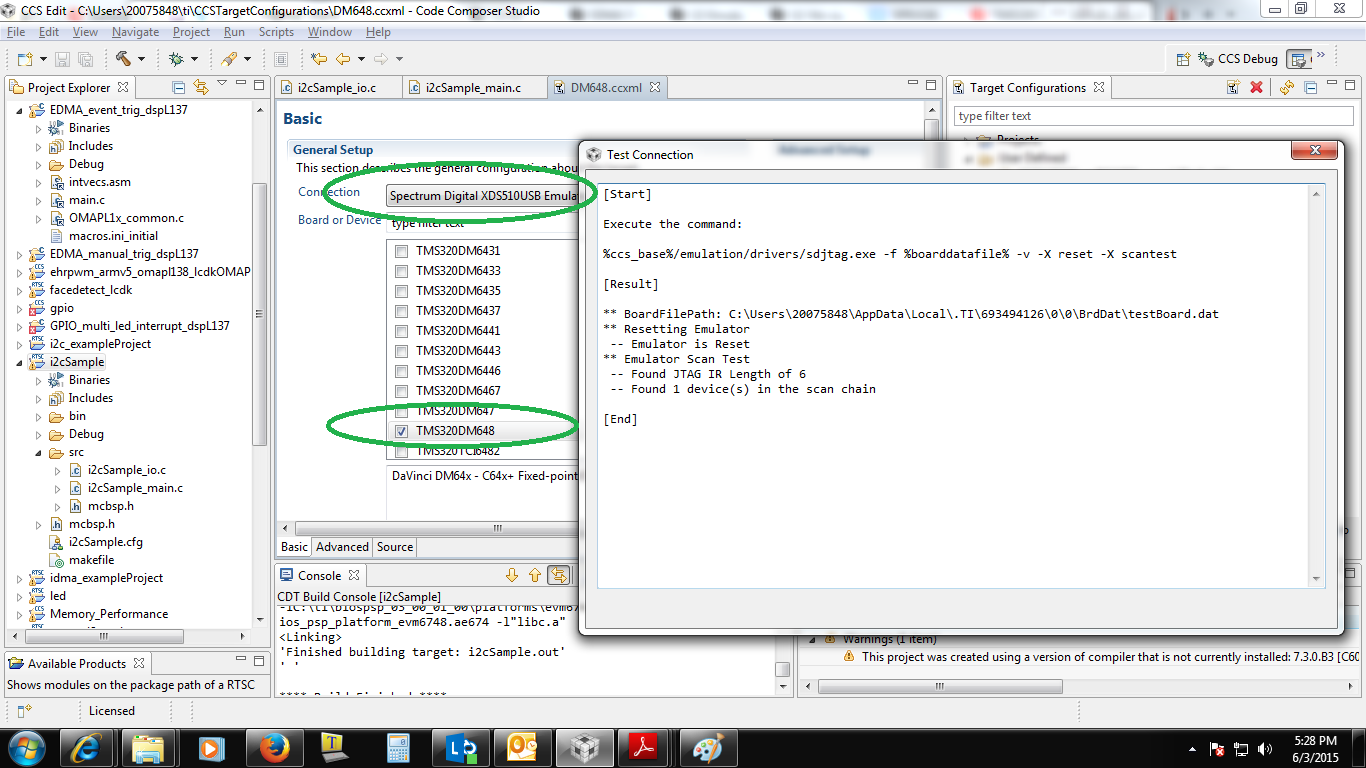The height and width of the screenshot is (768, 1366).
Task: Check the TMS320DM6467 checkbox
Action: (401, 391)
